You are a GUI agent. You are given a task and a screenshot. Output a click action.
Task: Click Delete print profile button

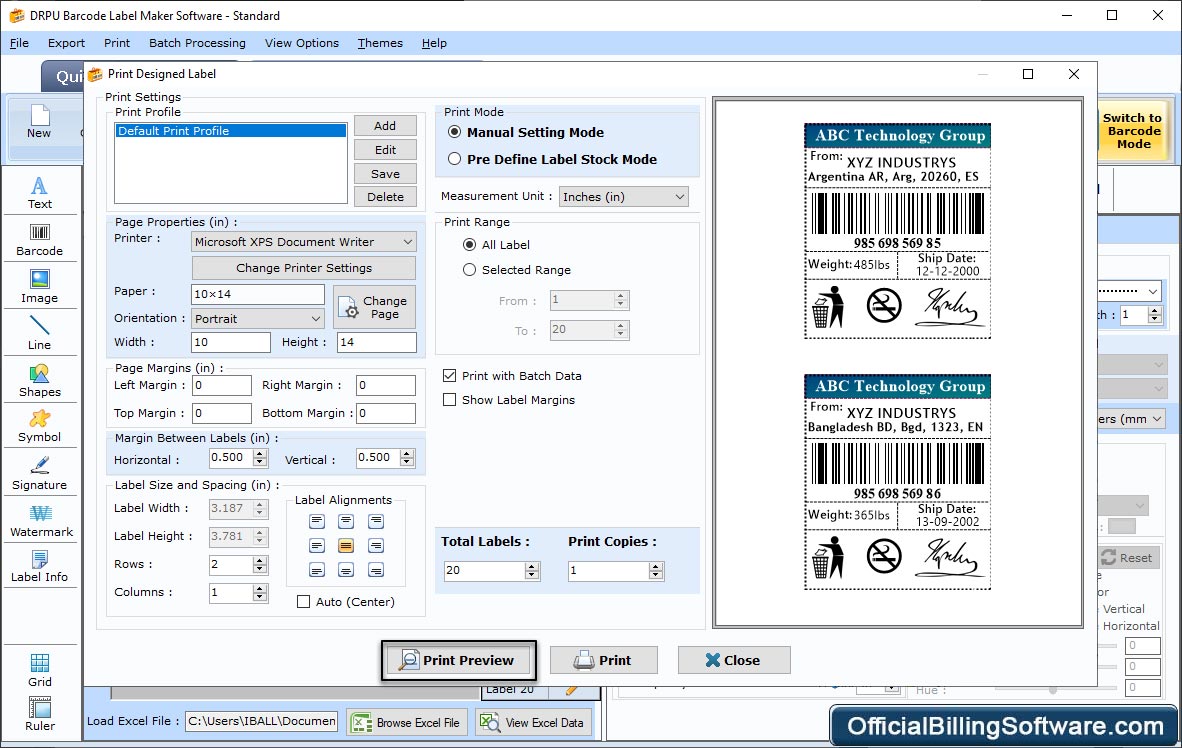tap(385, 197)
